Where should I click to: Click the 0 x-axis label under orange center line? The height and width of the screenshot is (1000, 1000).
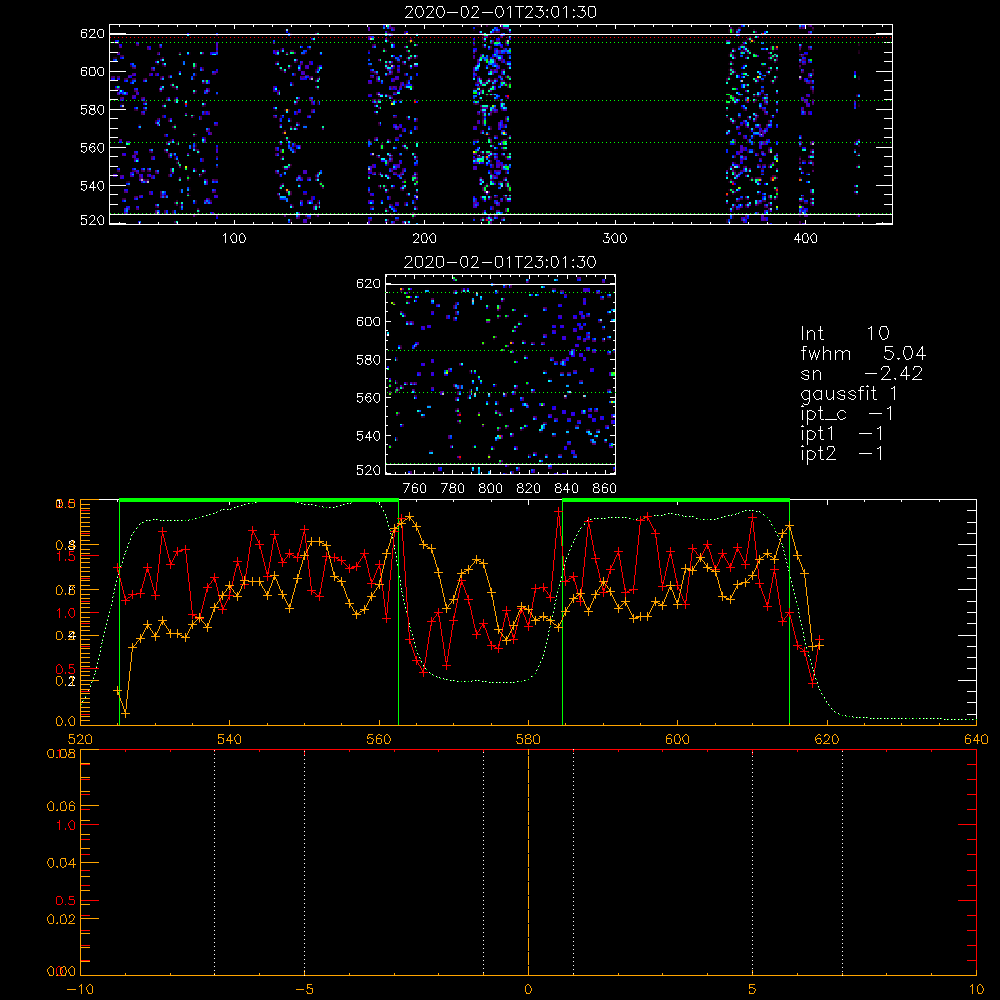pos(528,990)
